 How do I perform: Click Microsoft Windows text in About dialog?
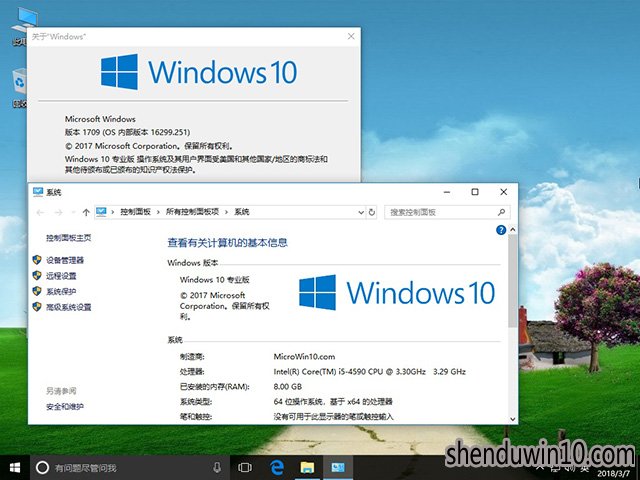[100, 119]
